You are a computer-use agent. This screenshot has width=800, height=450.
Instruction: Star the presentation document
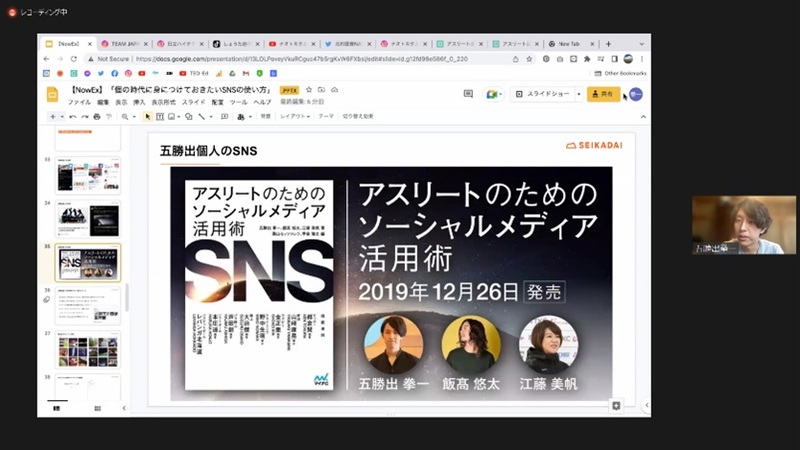(309, 90)
